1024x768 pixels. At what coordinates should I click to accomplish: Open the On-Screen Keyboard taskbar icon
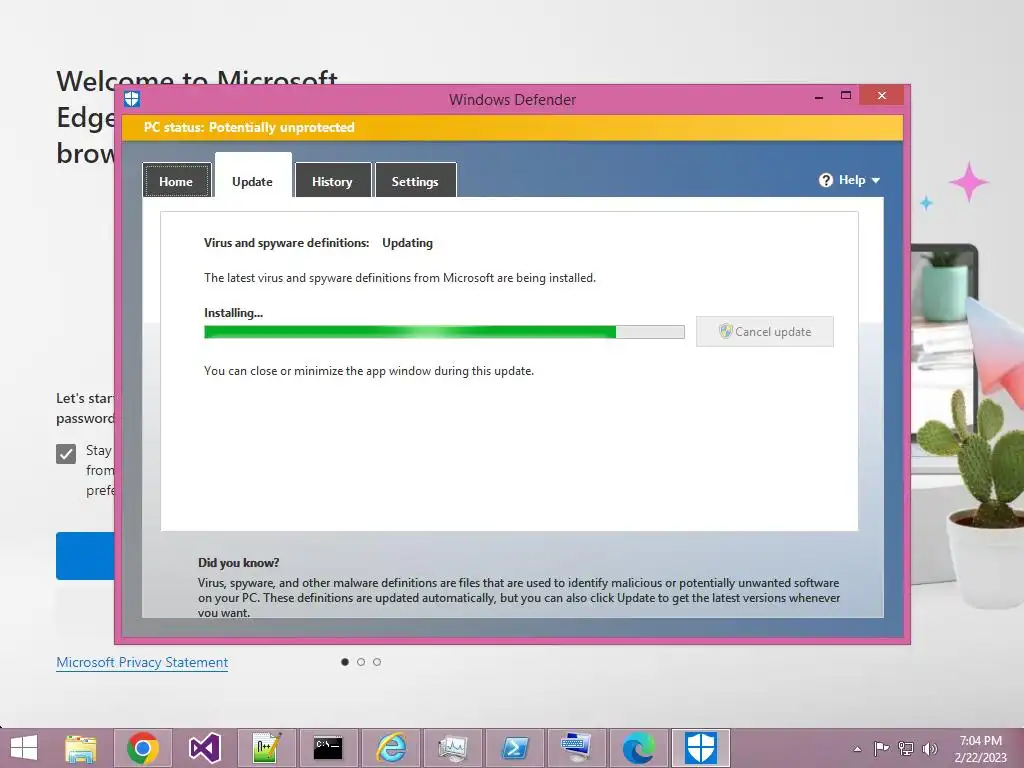pyautogui.click(x=576, y=748)
